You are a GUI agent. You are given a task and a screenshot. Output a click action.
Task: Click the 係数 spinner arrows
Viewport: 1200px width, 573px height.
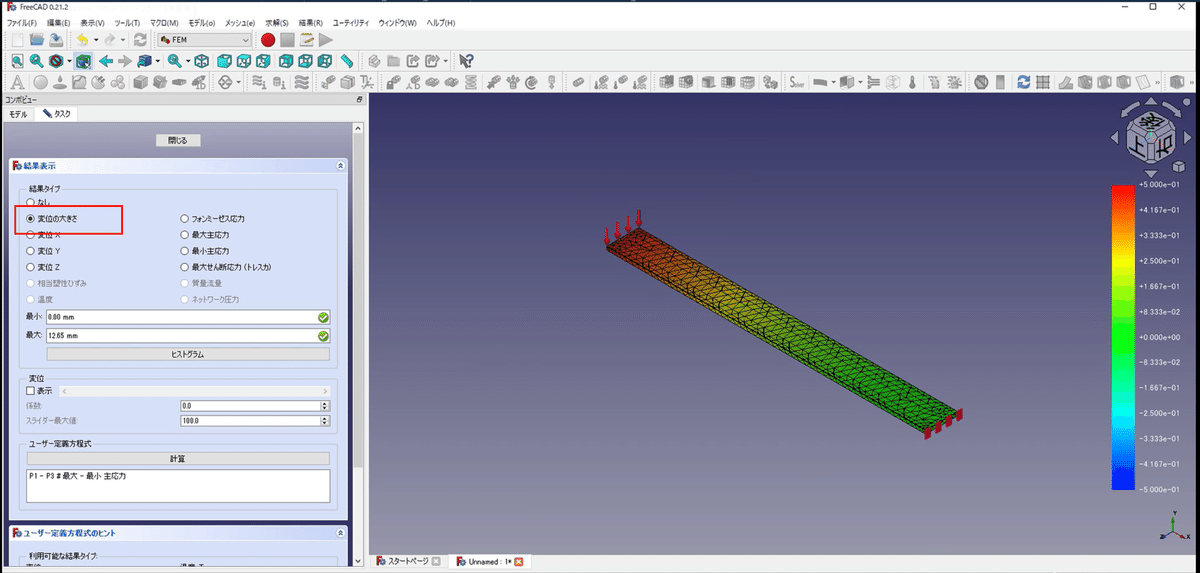pyautogui.click(x=325, y=406)
